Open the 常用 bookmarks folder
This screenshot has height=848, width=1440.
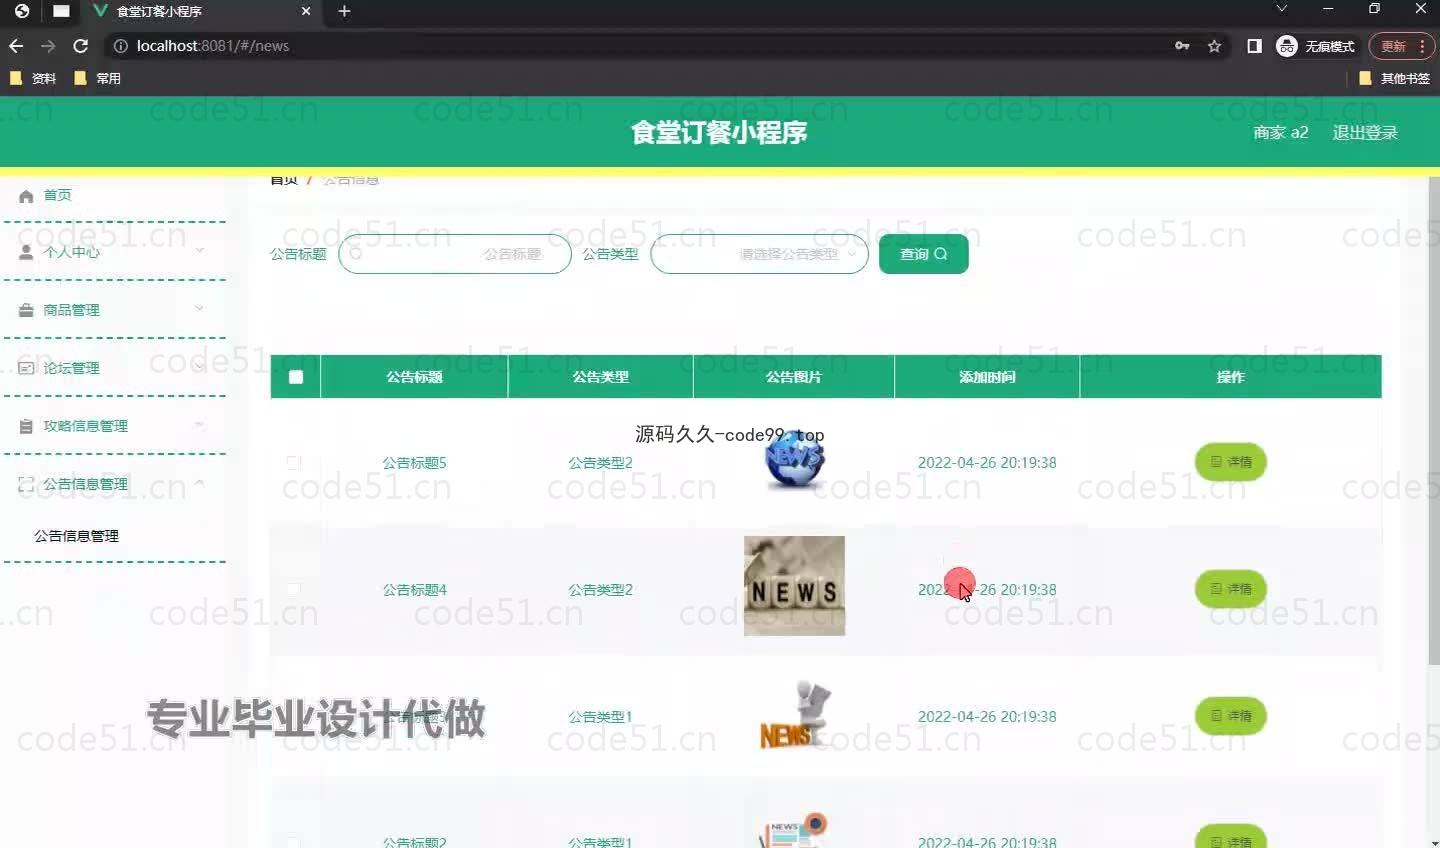point(97,78)
